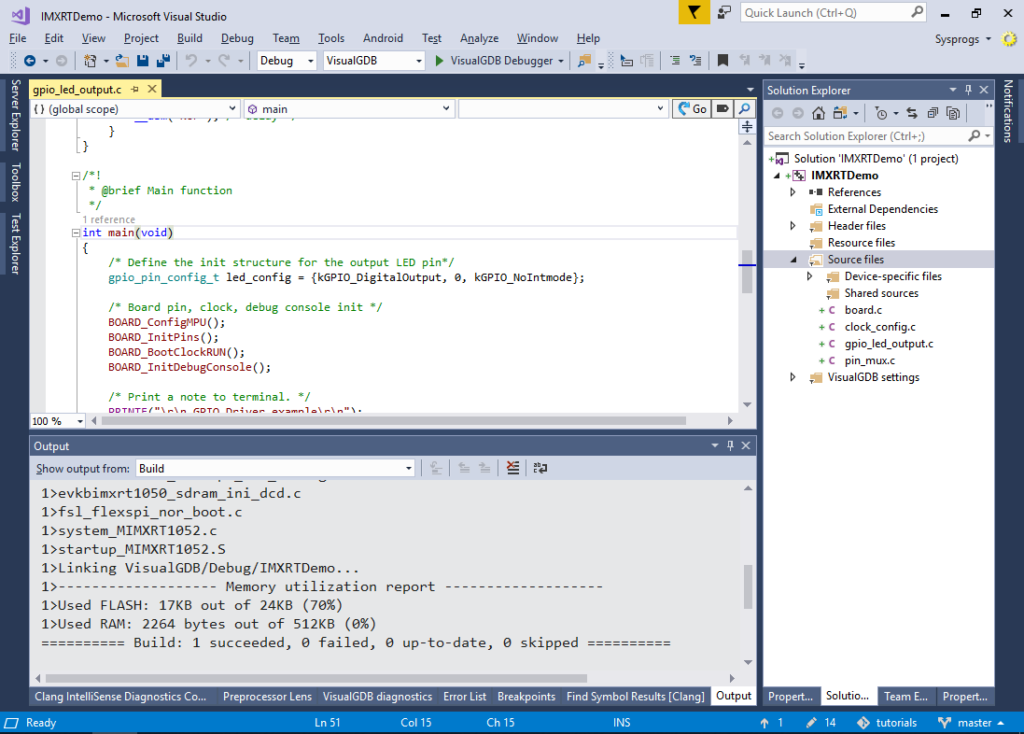This screenshot has width=1024, height=734.
Task: Toggle auto-hide pin on Solution Explorer
Action: (x=968, y=89)
